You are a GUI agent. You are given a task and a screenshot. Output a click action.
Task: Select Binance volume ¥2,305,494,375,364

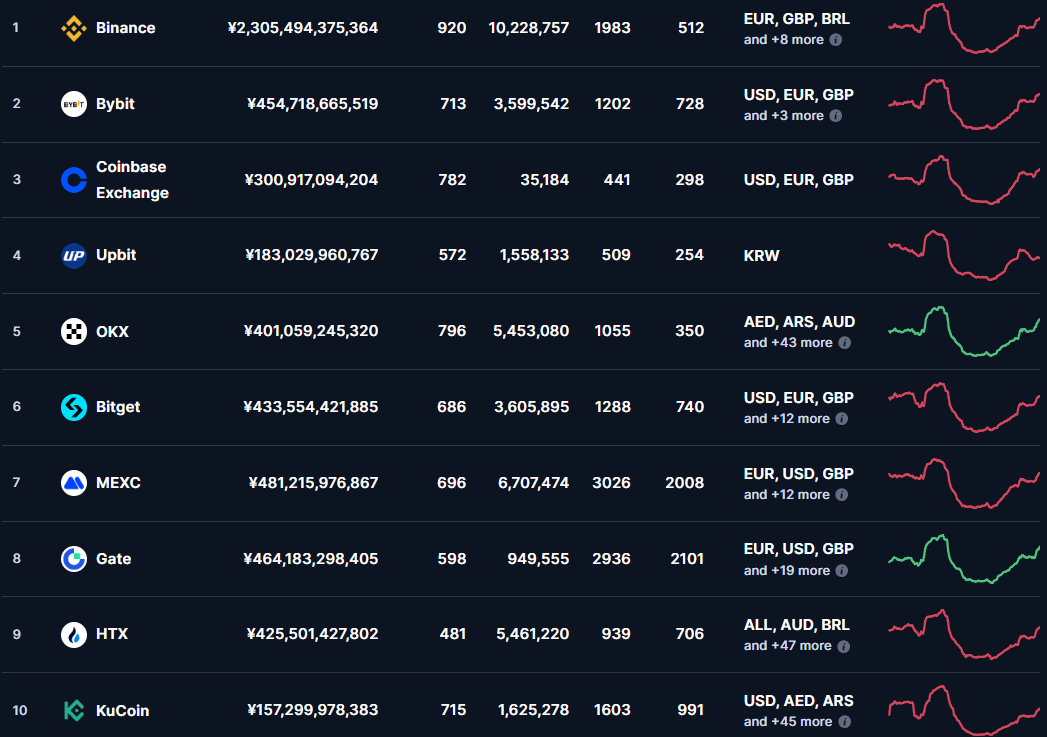[302, 28]
